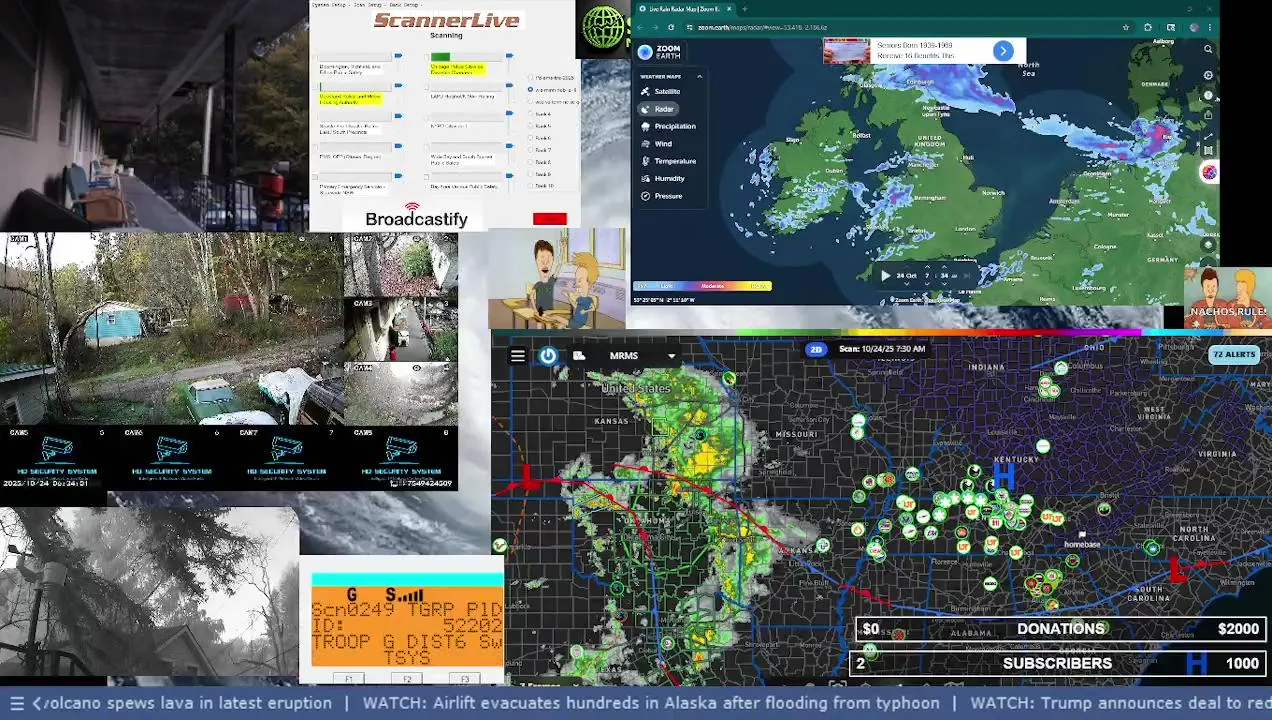Collapse the Weather Maps panel chevron
Screen dimensions: 1272x720
(x=699, y=76)
